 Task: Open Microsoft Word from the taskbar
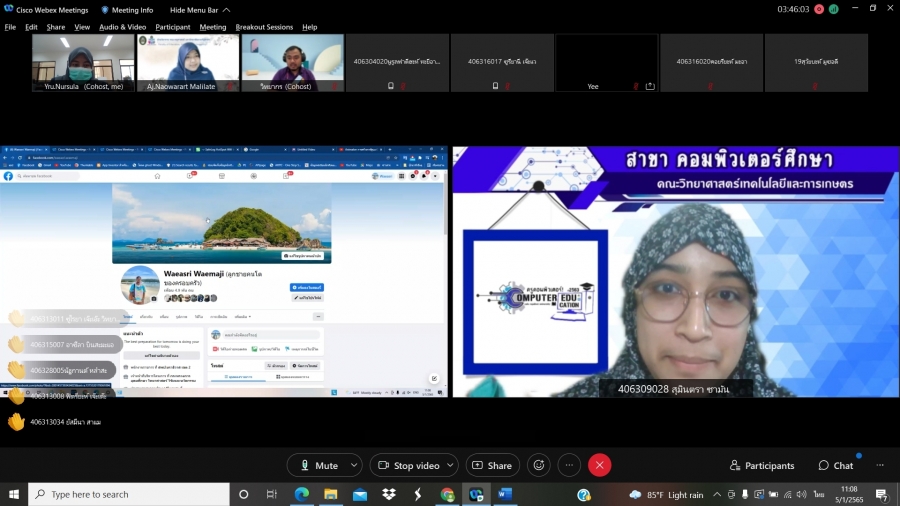pyautogui.click(x=504, y=494)
